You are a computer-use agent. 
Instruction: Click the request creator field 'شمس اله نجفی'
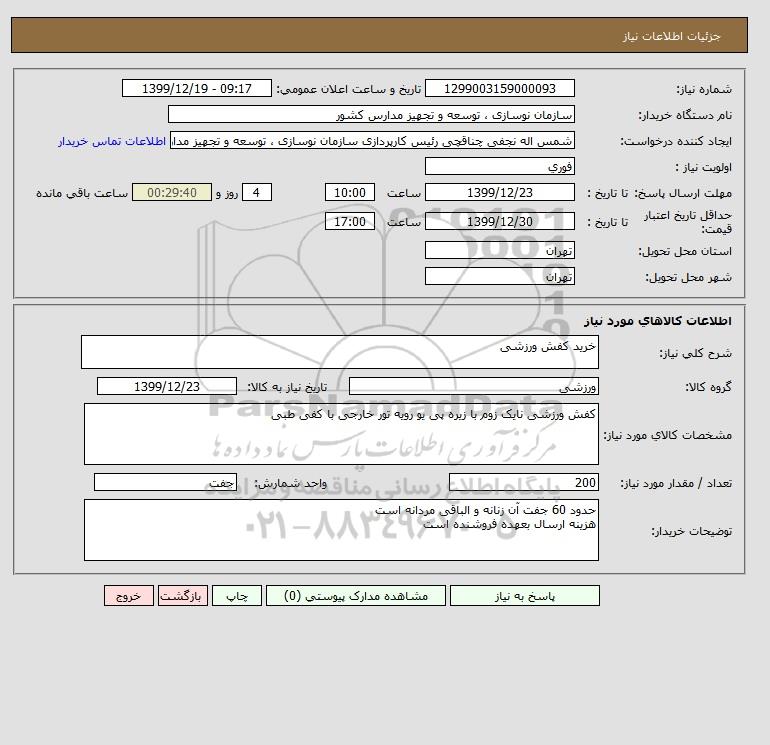[372, 140]
